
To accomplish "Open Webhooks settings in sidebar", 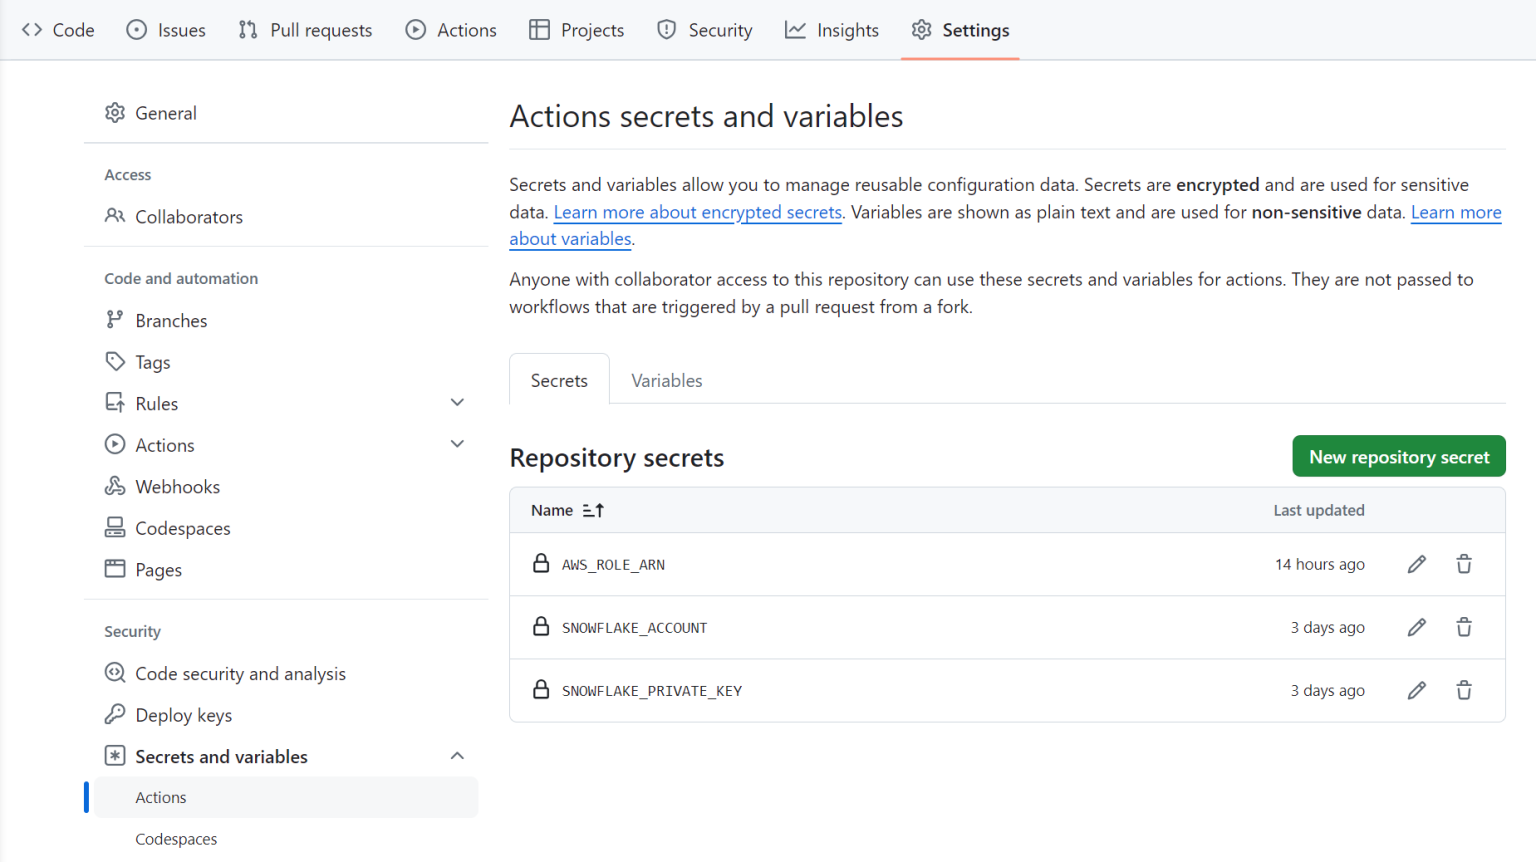I will 177,487.
